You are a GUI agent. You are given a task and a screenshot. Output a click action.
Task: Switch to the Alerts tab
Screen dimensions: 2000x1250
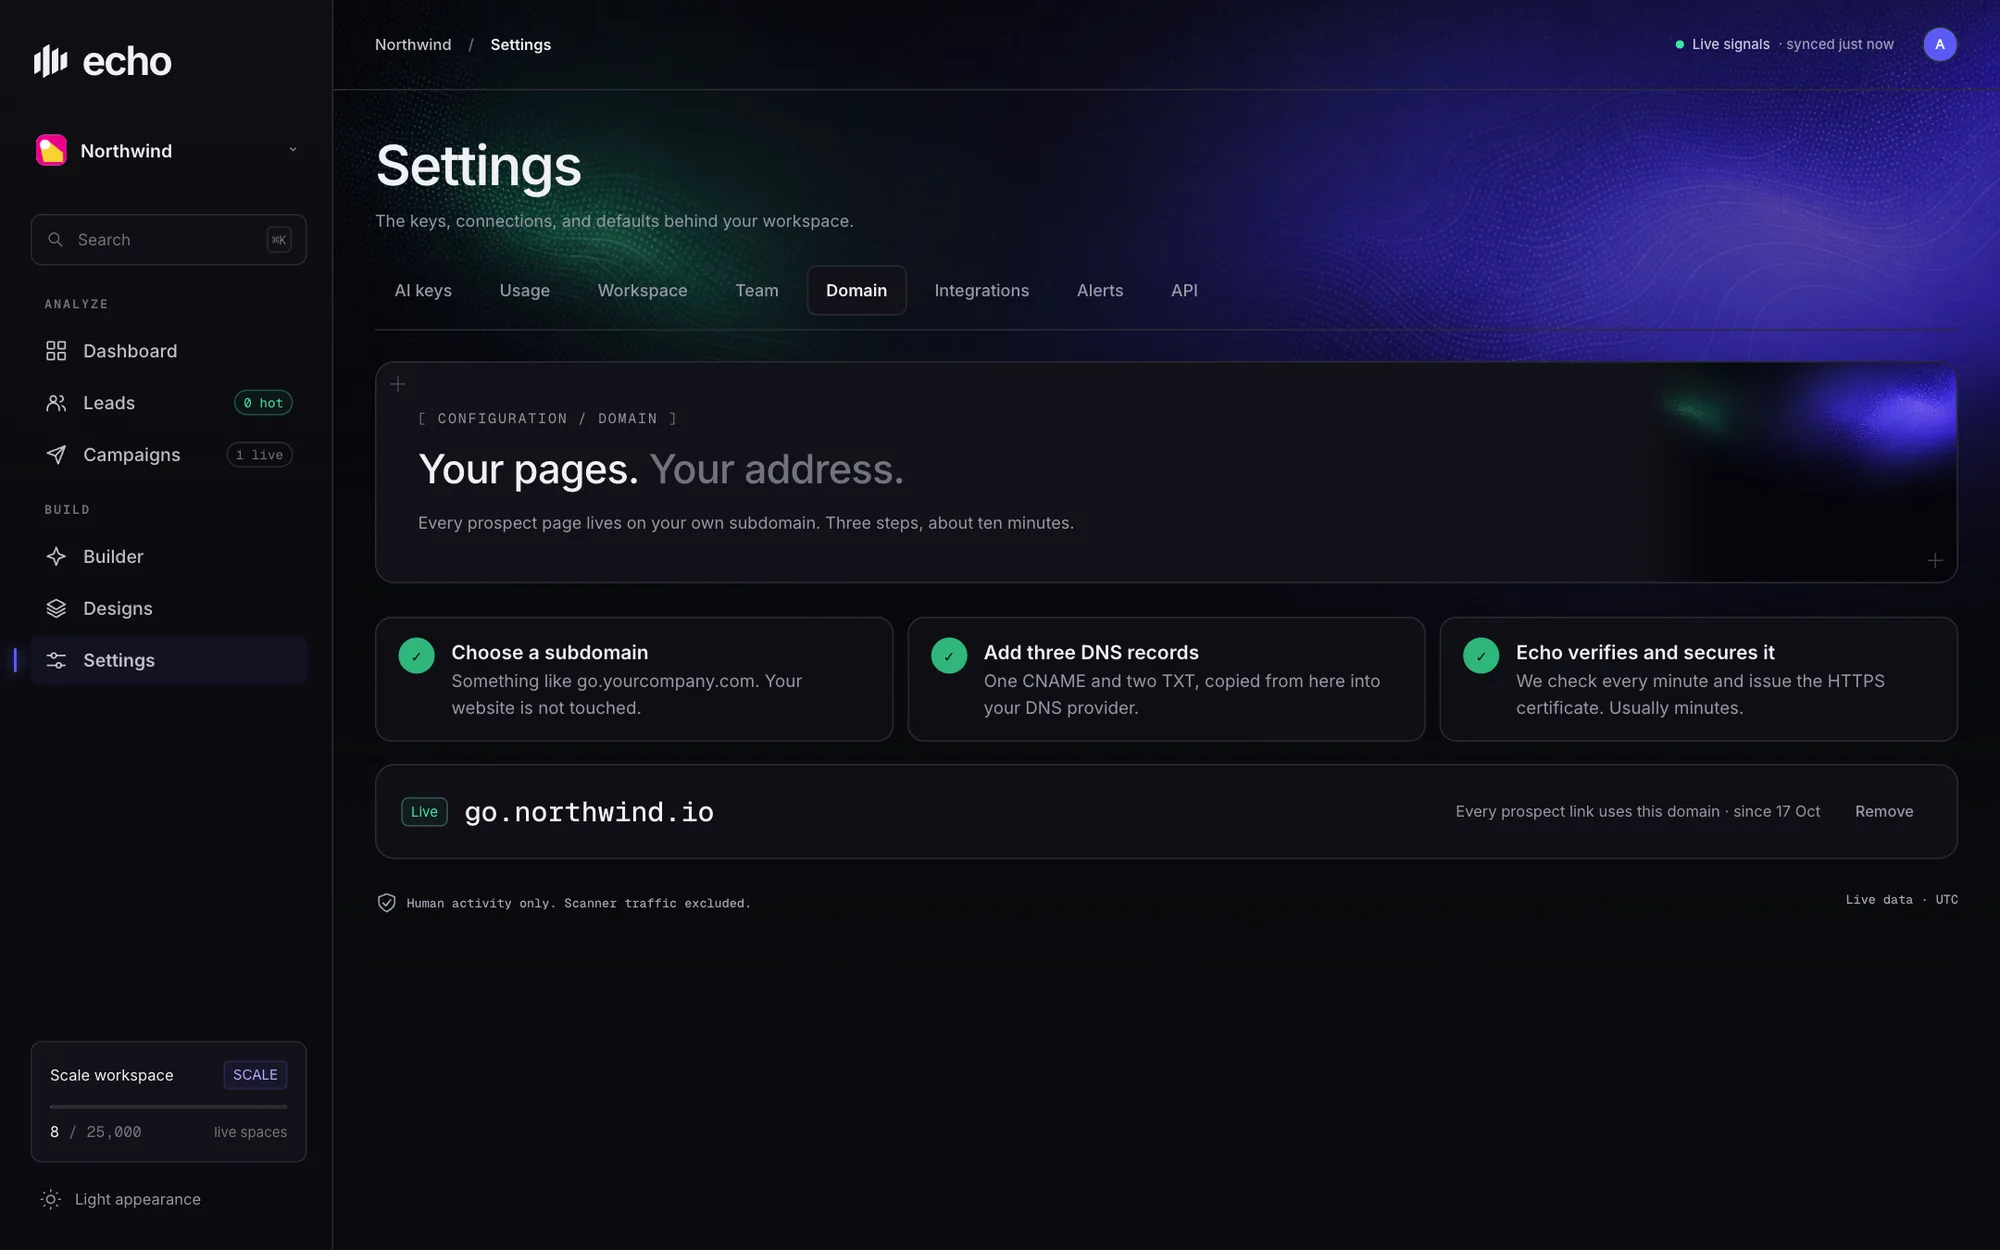click(x=1100, y=290)
